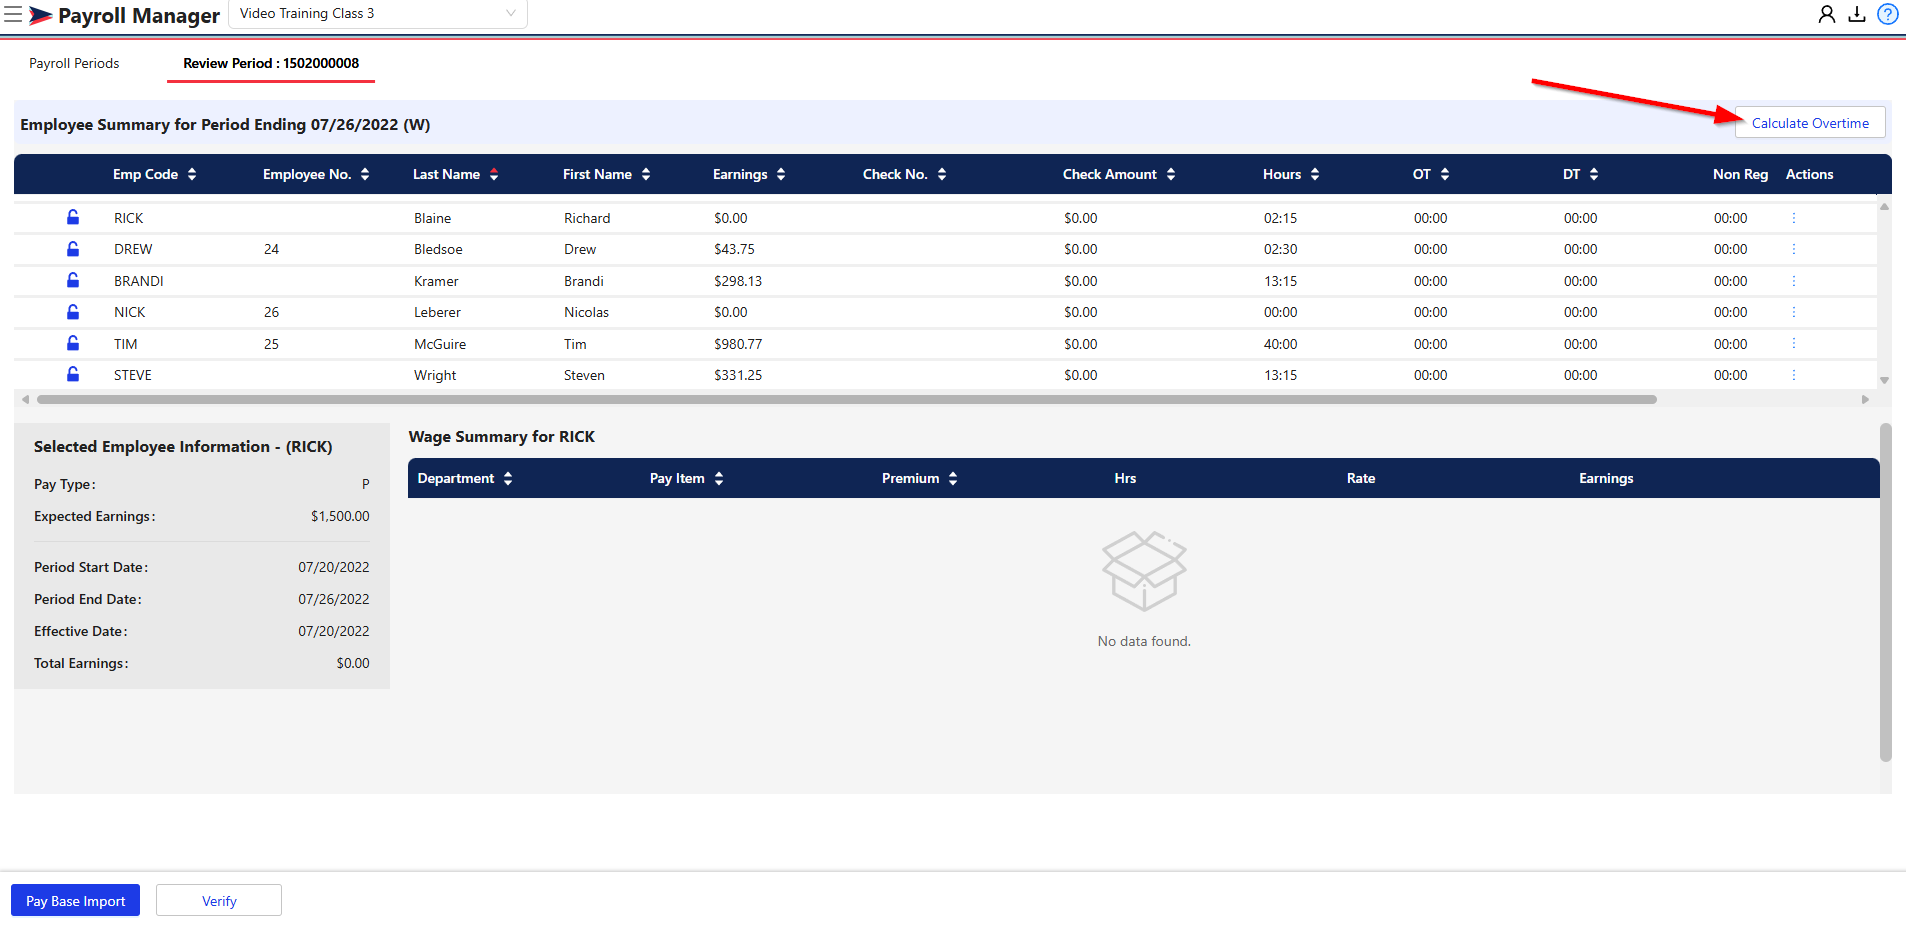Open the help question mark icon
1906x934 pixels.
[1888, 14]
